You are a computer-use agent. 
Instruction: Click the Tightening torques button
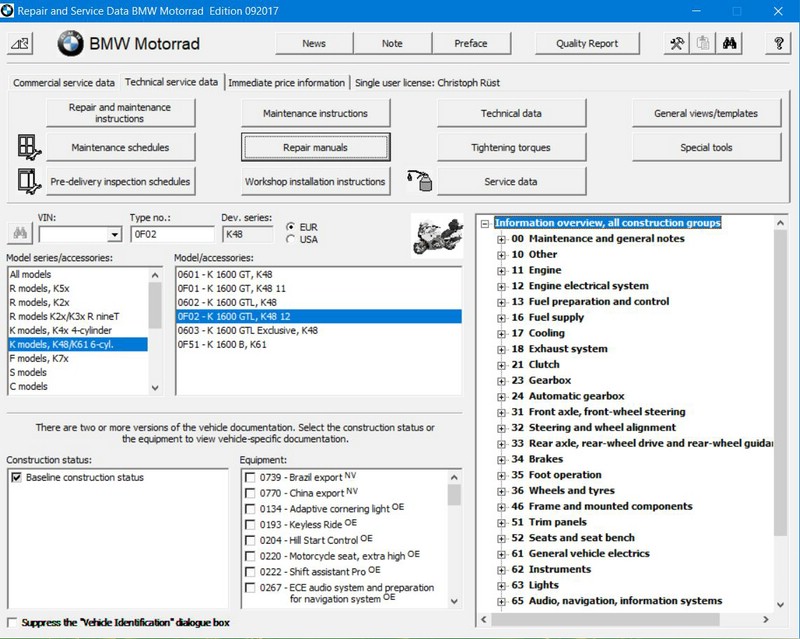click(511, 147)
